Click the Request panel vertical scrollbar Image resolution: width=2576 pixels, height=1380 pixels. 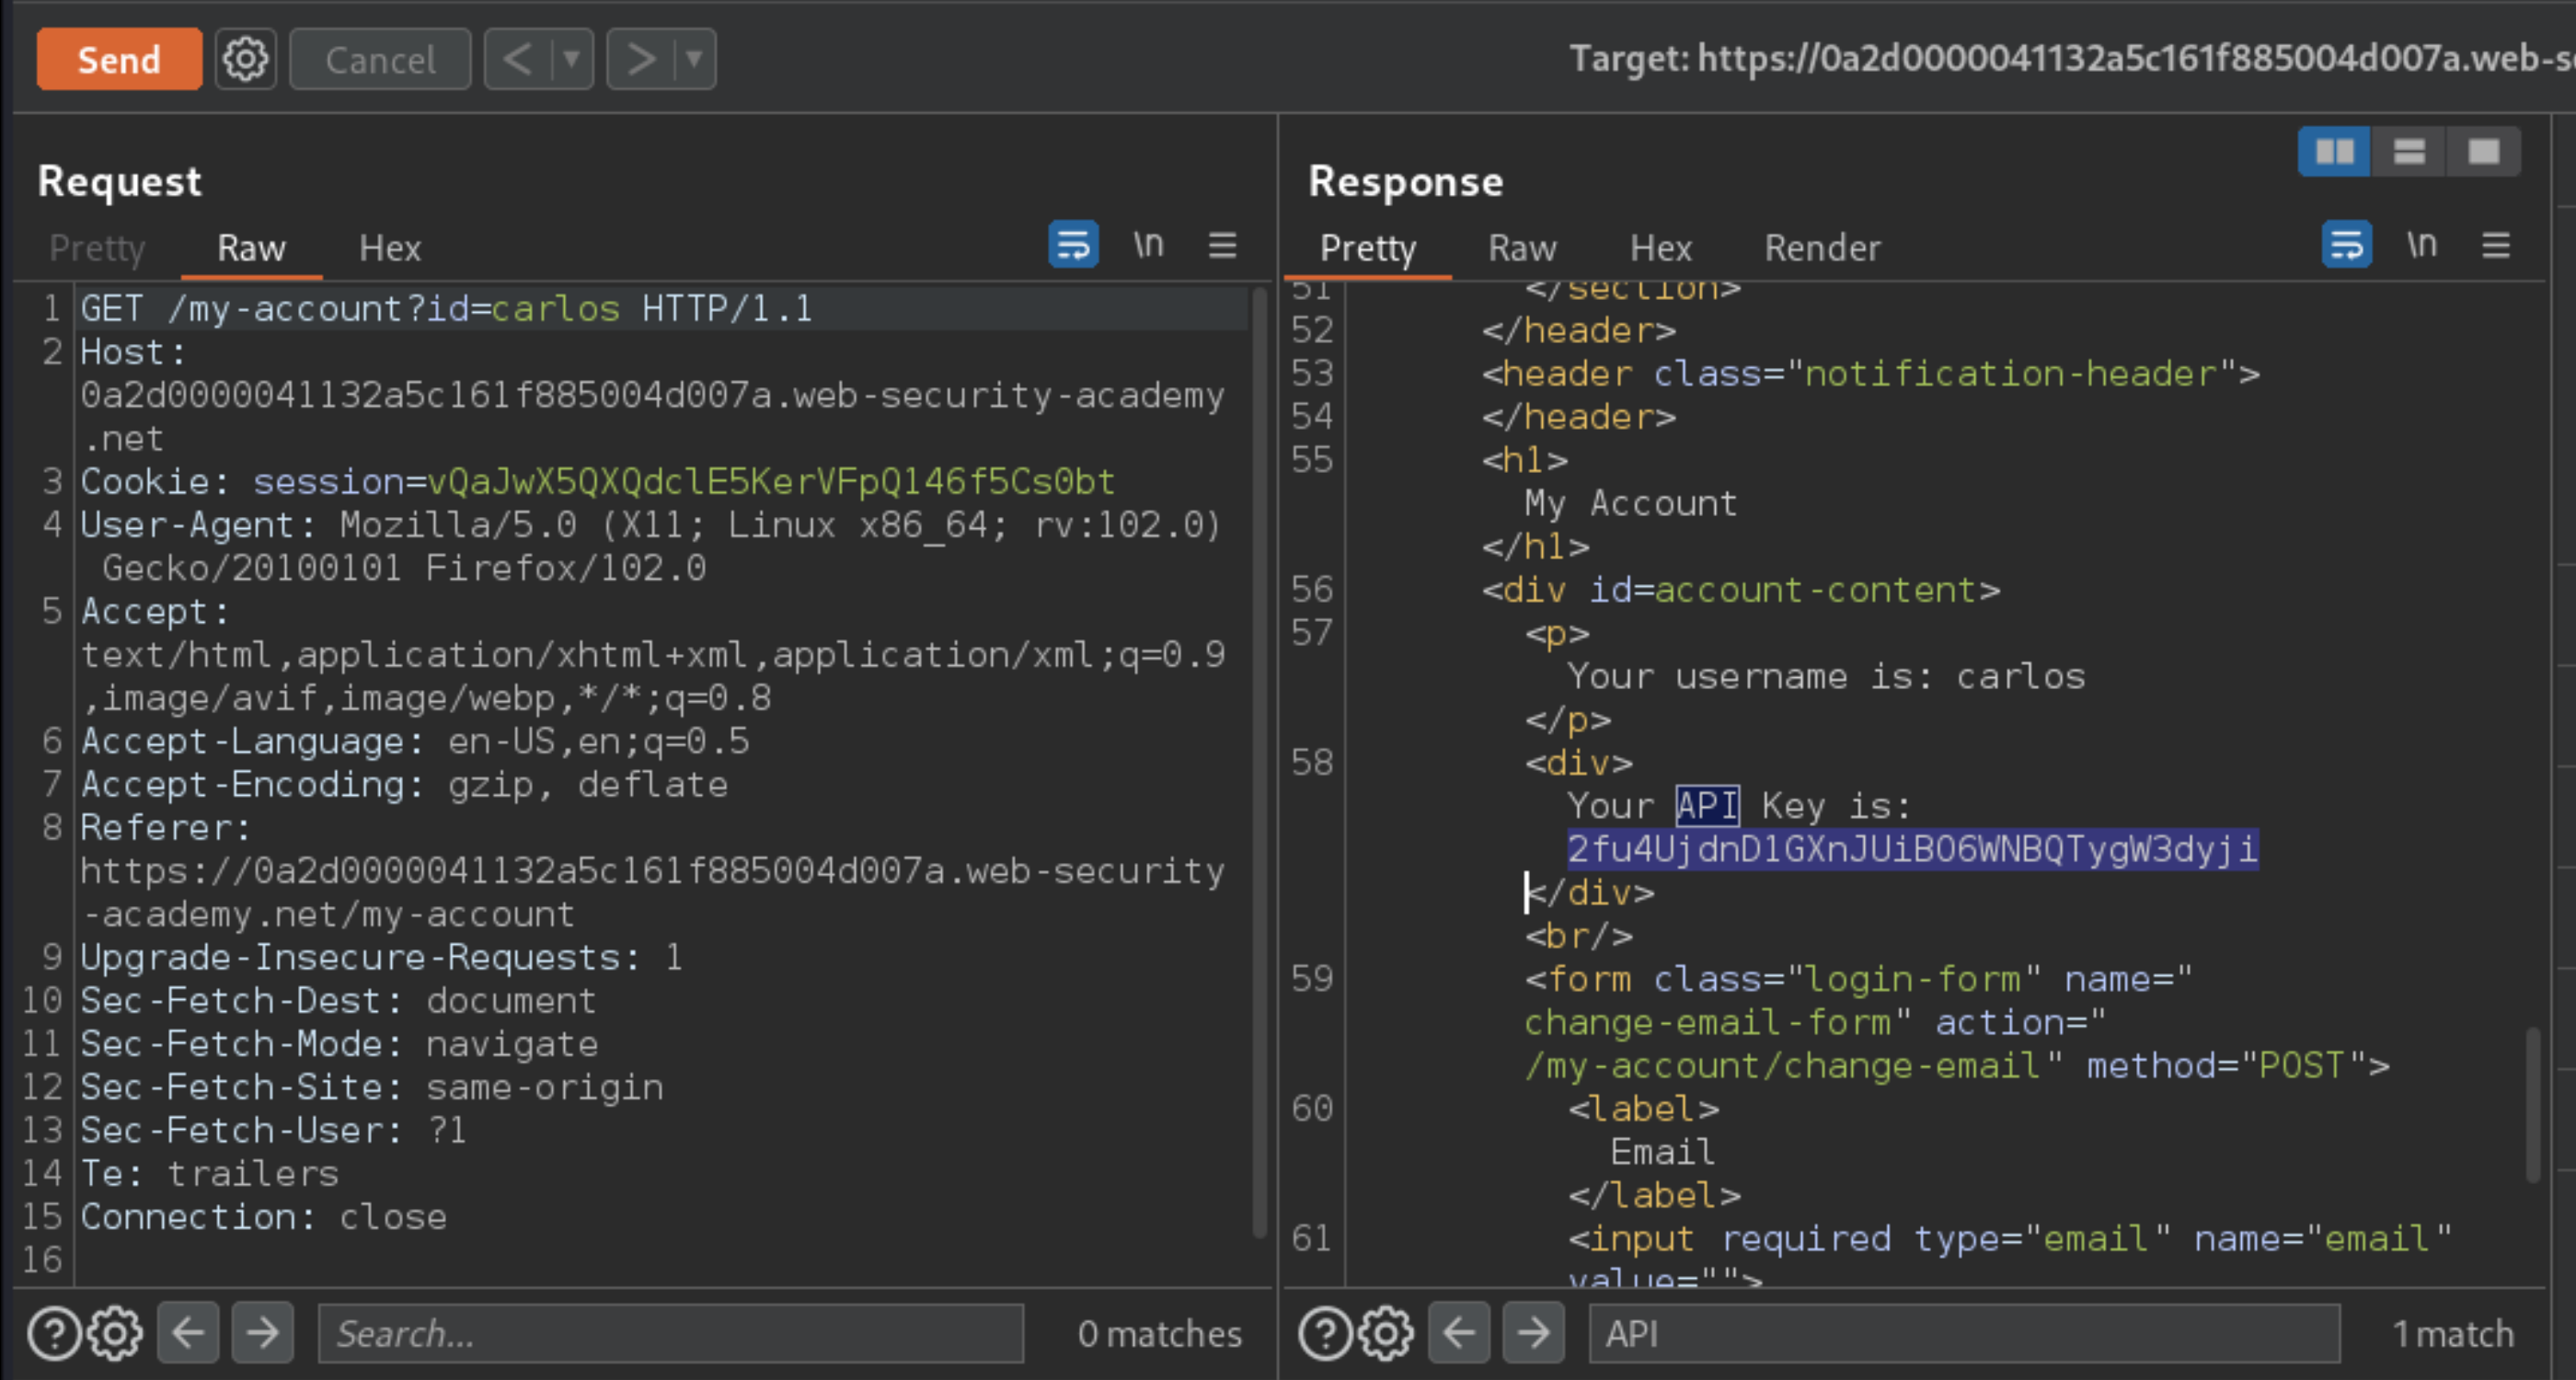pos(1260,762)
